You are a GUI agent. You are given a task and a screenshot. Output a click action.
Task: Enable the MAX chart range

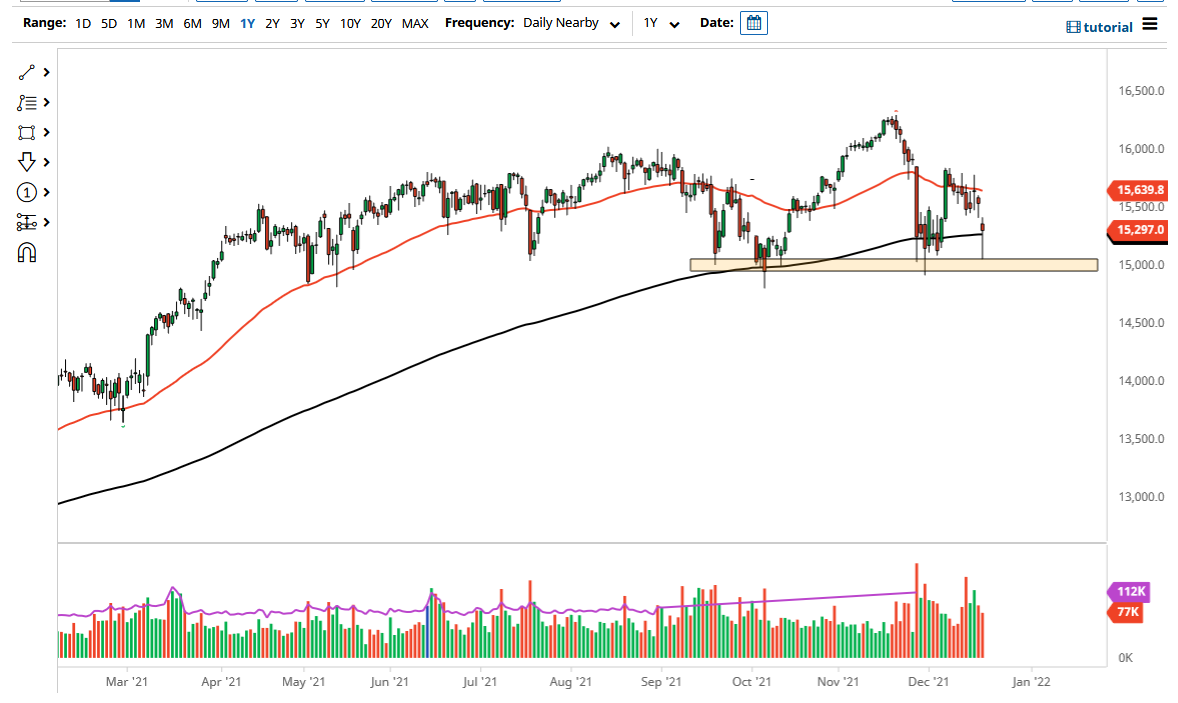click(x=415, y=23)
